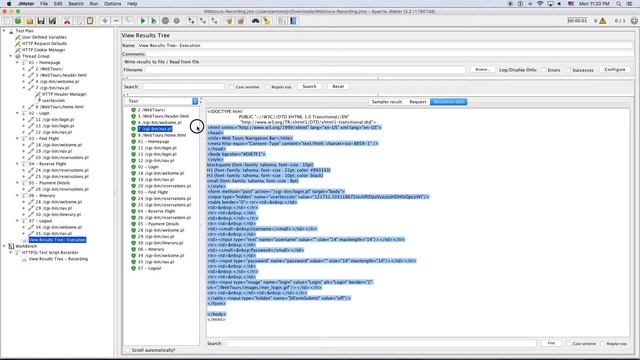The height and width of the screenshot is (360, 640).
Task: Click the Remote Stop All icon
Action: pos(203,21)
